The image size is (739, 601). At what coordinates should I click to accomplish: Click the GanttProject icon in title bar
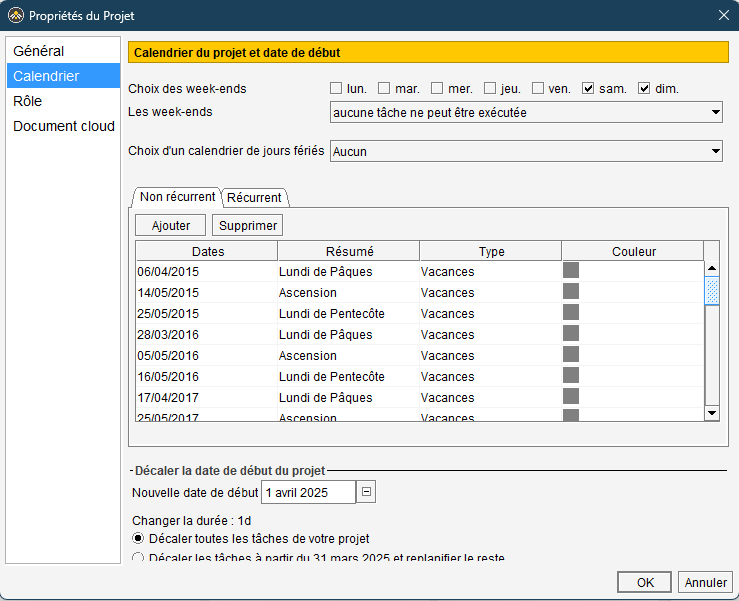tap(16, 16)
